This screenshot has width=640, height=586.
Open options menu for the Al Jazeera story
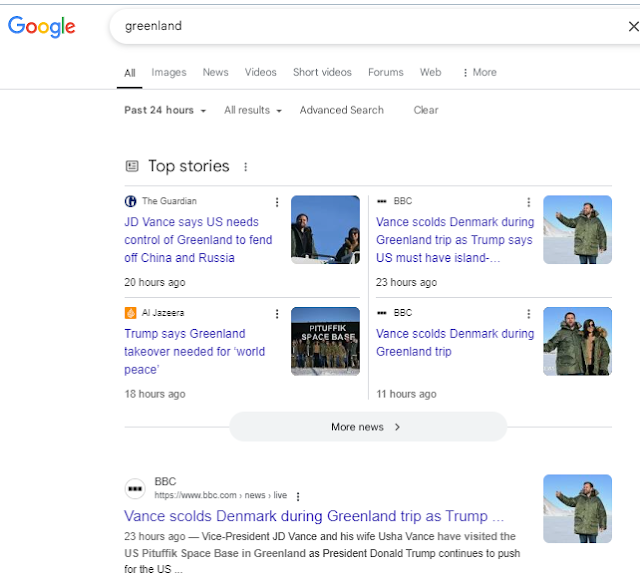point(277,314)
